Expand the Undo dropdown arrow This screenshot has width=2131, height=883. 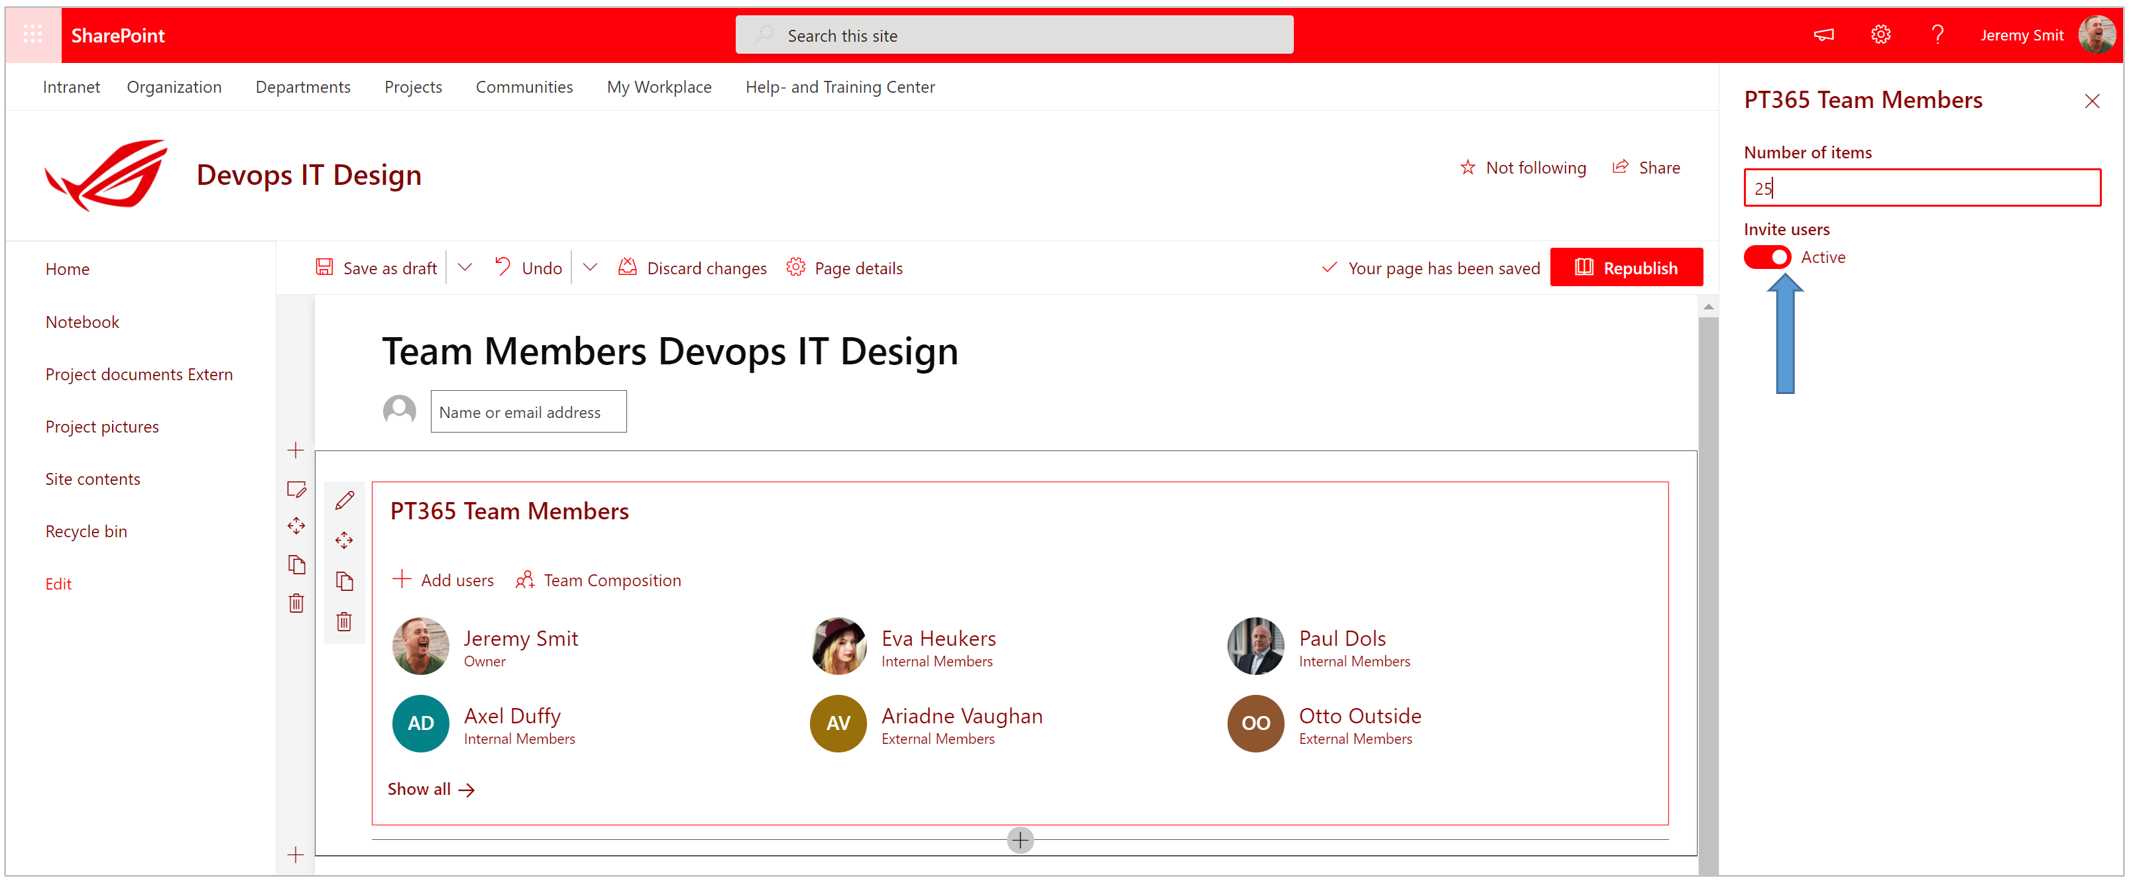590,268
